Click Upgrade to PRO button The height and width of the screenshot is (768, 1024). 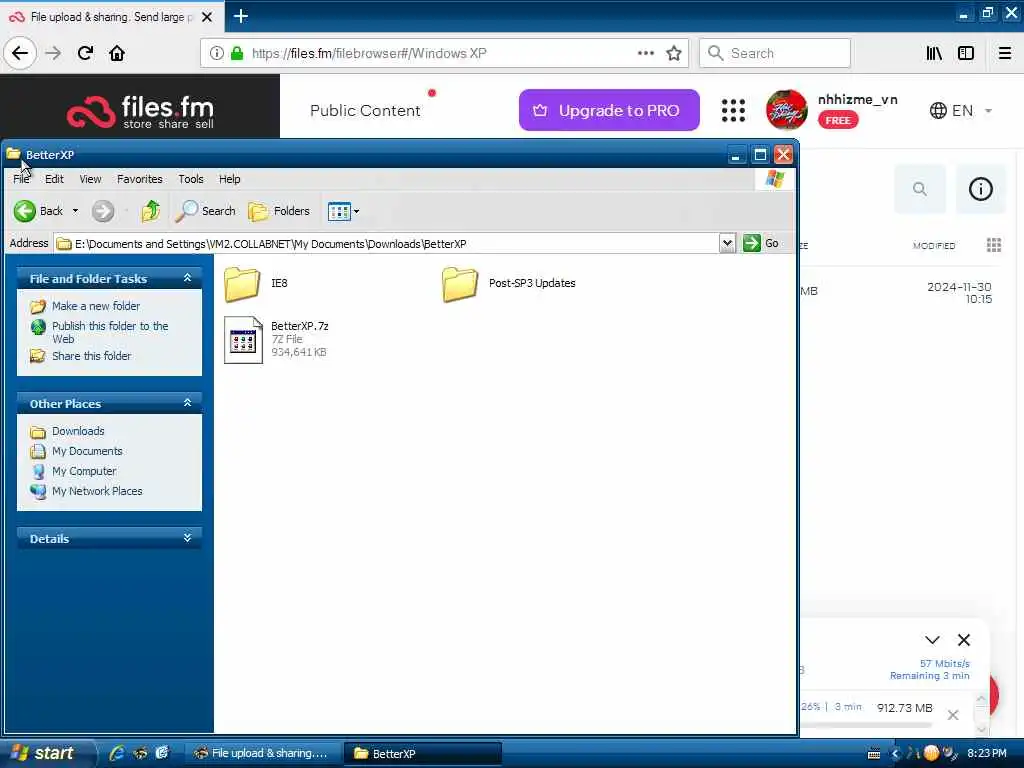(609, 110)
